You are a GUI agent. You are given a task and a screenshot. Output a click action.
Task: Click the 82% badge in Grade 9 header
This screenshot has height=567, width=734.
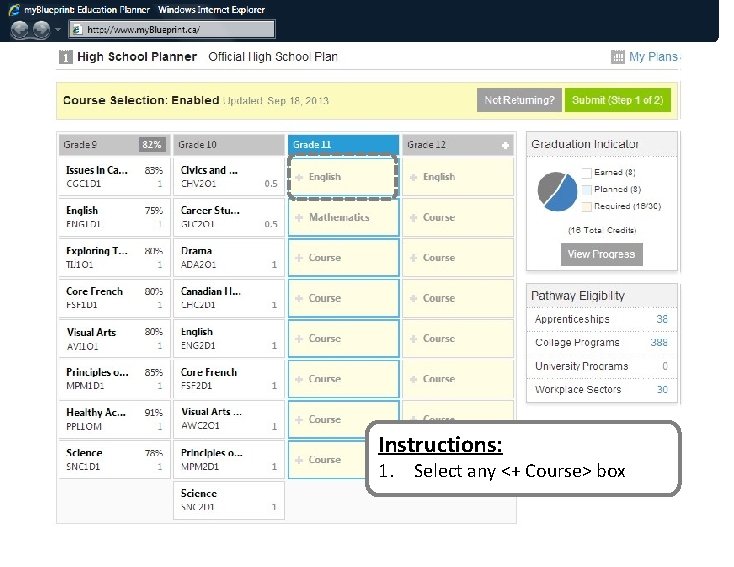(x=152, y=145)
